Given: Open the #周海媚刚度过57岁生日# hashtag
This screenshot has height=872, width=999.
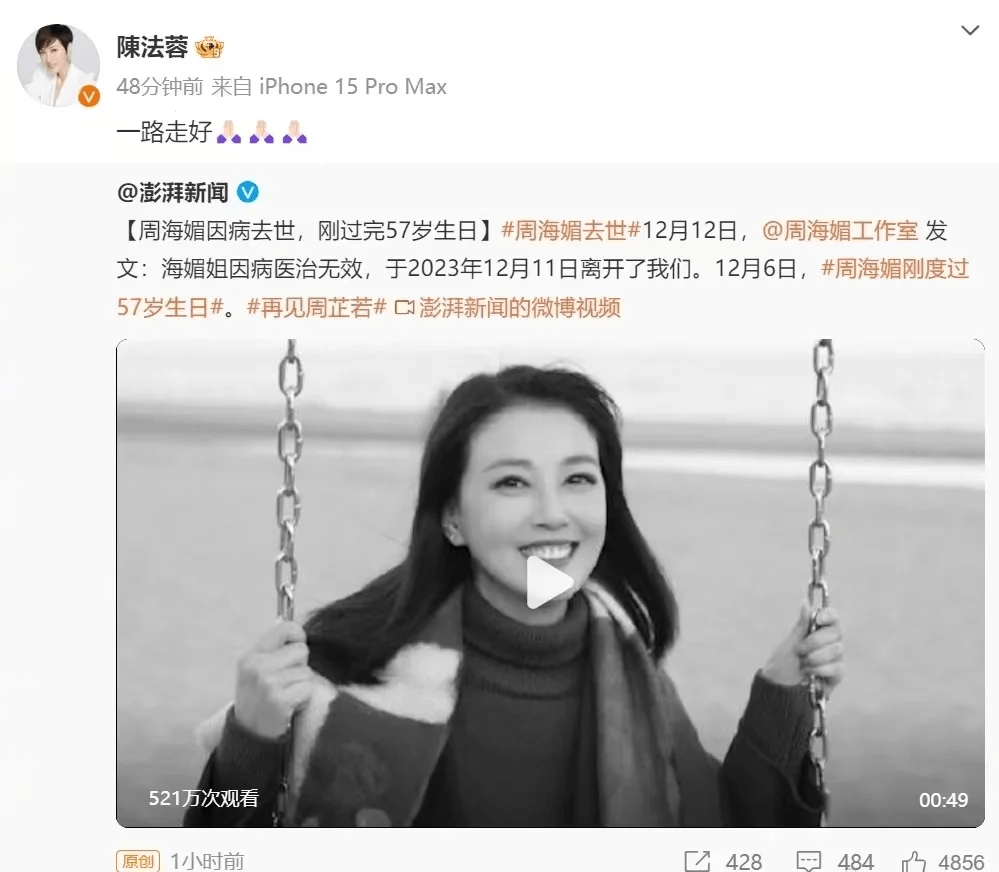Looking at the screenshot, I should [x=543, y=288].
